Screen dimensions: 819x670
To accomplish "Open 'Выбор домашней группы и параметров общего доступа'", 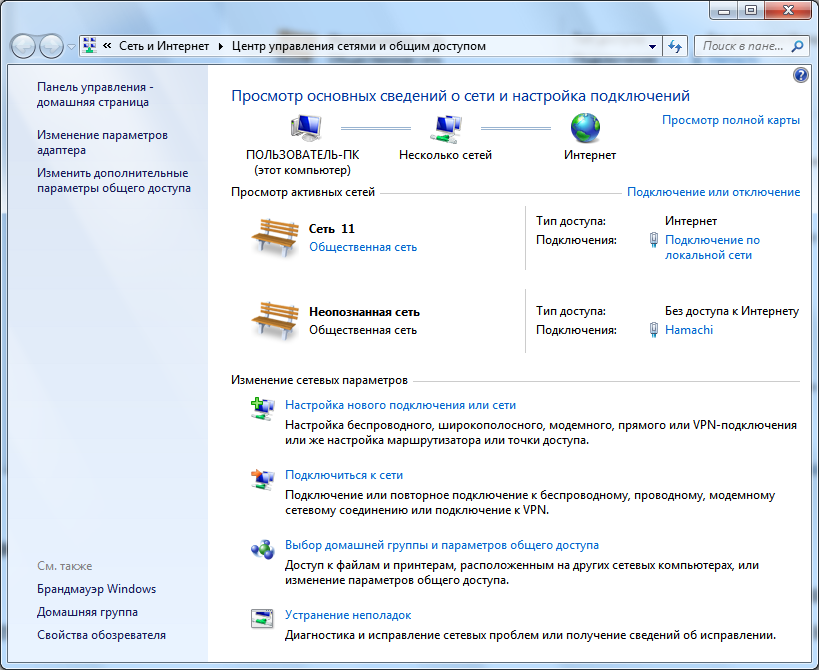I will point(441,545).
